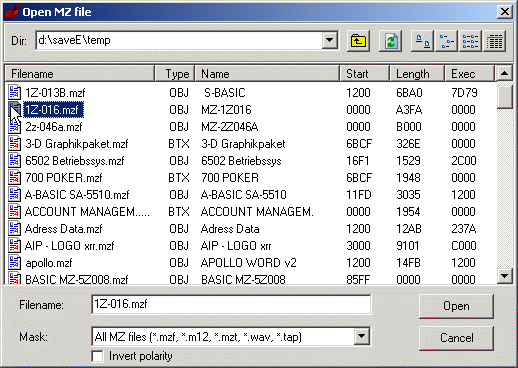The width and height of the screenshot is (518, 368).
Task: Select file 700 POKER.mzf
Action: tap(64, 178)
